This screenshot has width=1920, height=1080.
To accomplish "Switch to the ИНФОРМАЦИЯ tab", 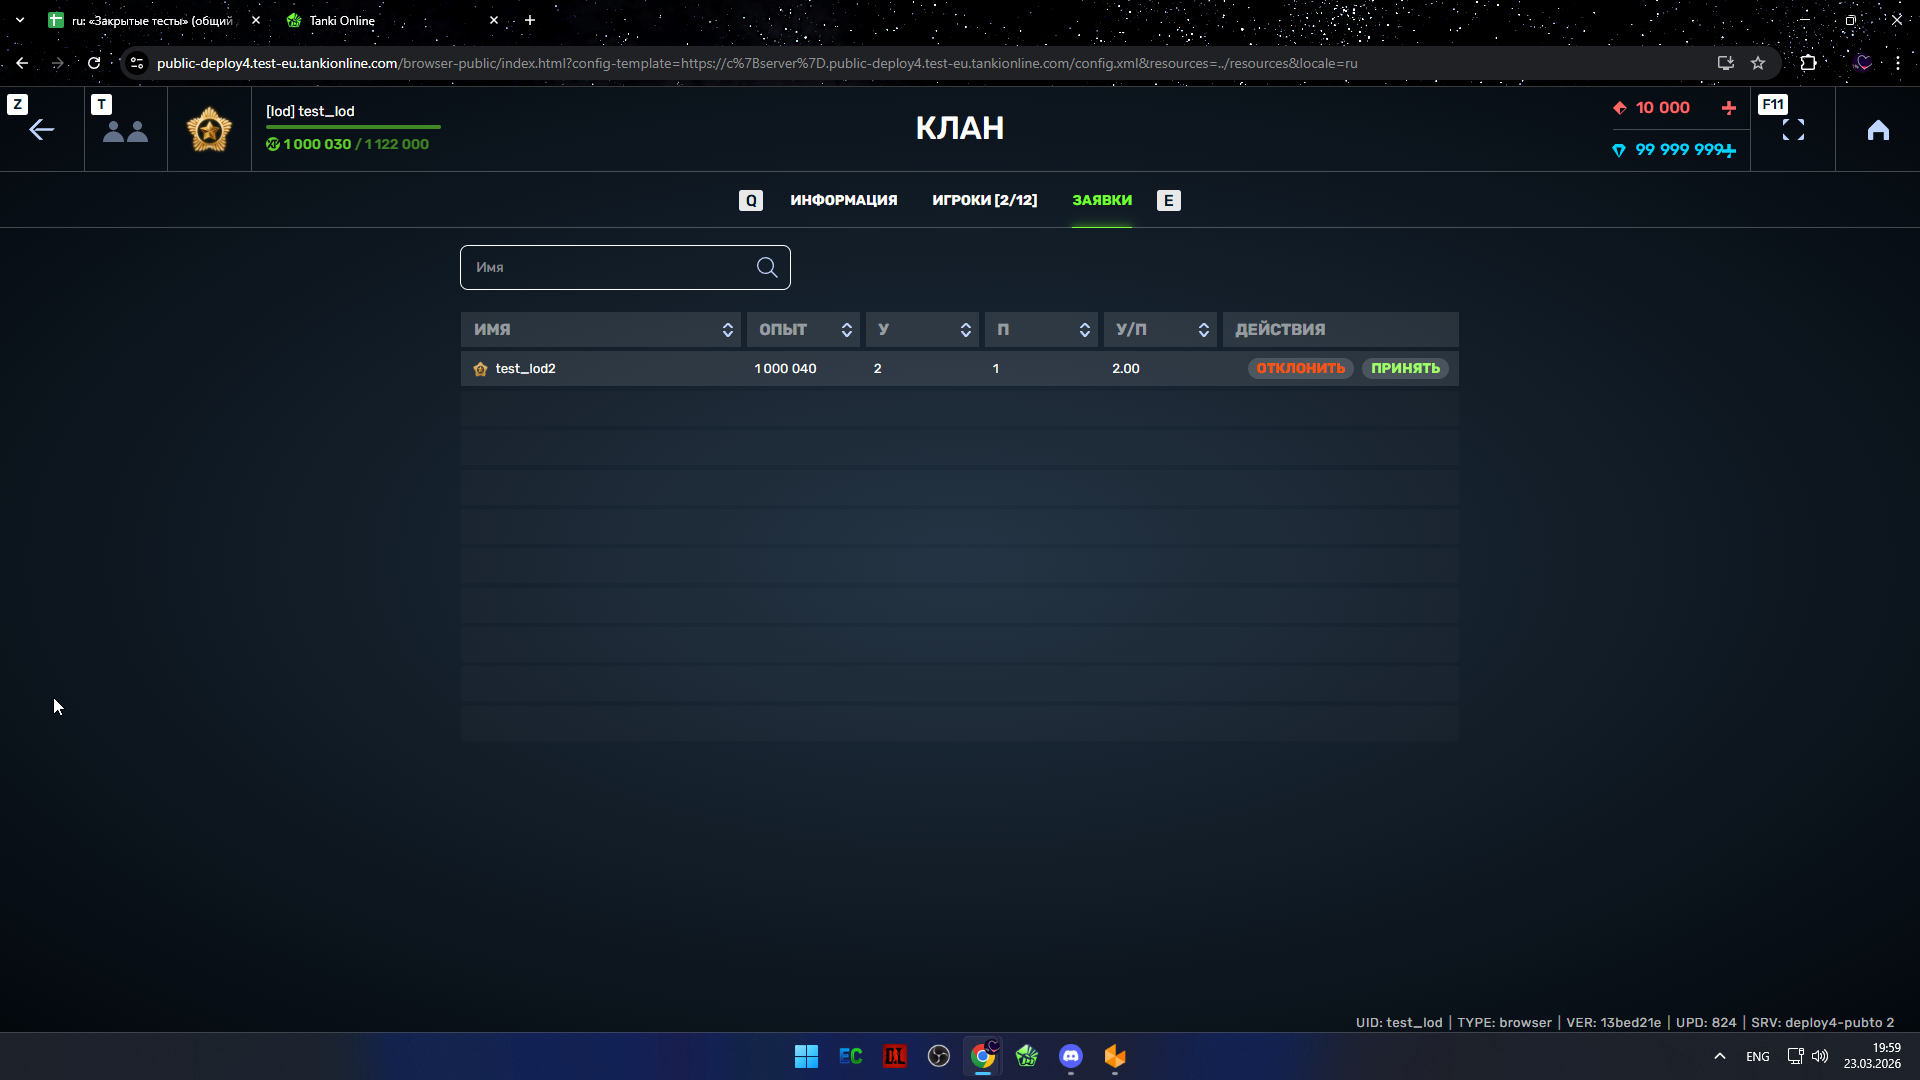I will click(843, 200).
